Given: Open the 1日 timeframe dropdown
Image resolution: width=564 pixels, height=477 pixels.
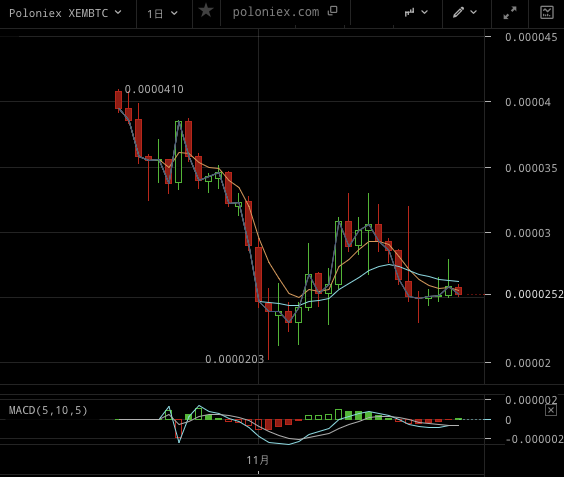Looking at the screenshot, I should (x=162, y=14).
